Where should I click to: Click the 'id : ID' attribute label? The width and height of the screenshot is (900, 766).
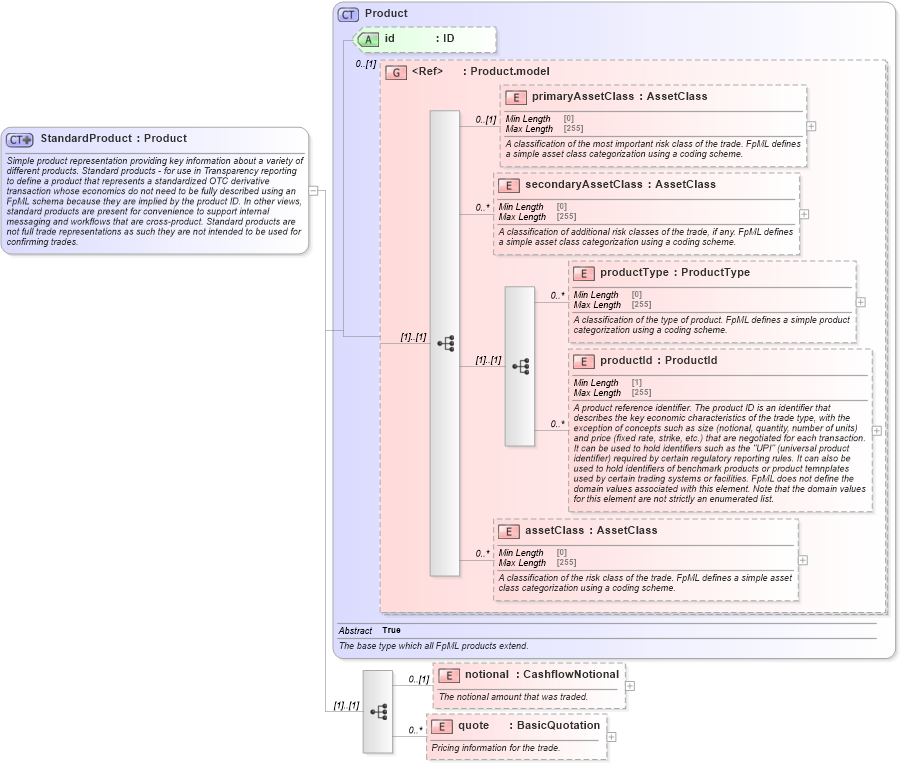420,38
